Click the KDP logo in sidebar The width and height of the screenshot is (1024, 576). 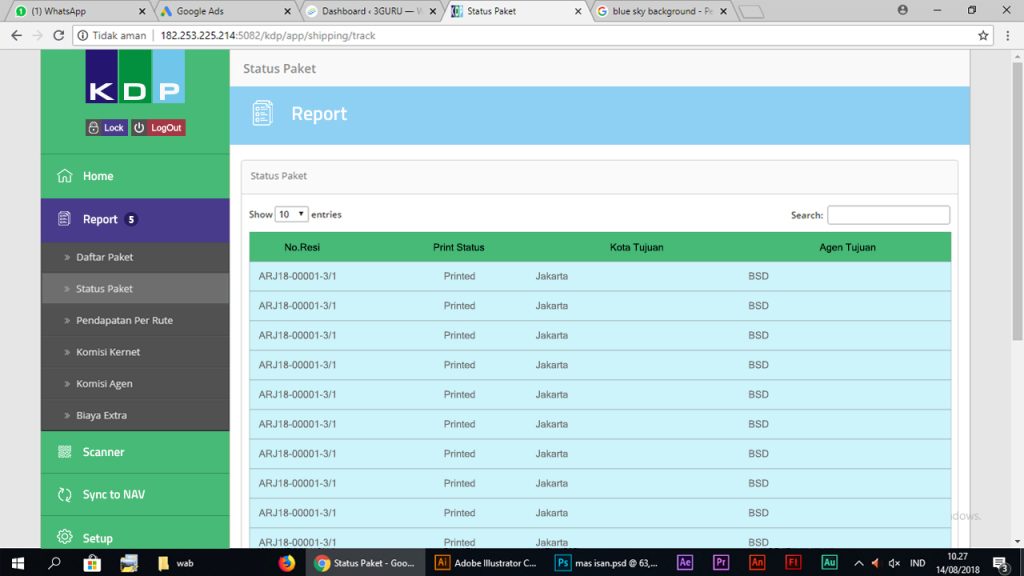coord(135,76)
